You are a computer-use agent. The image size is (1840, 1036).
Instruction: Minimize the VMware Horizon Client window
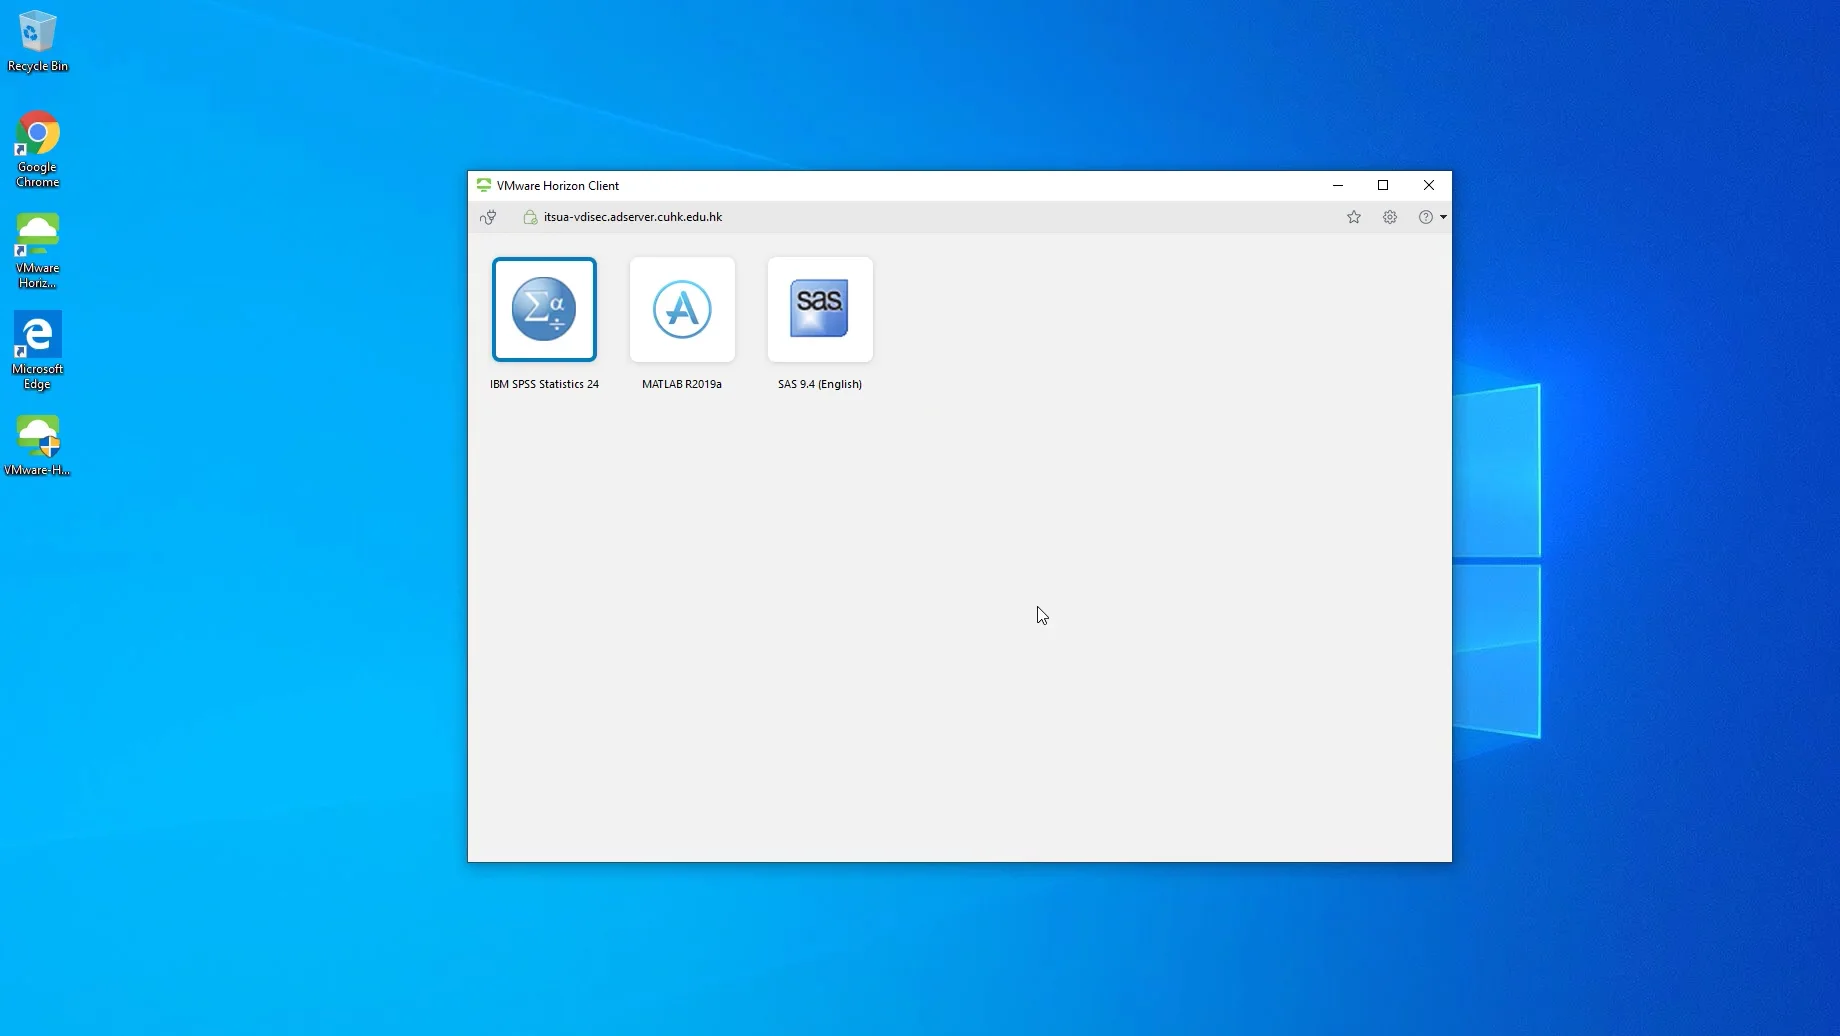tap(1338, 185)
